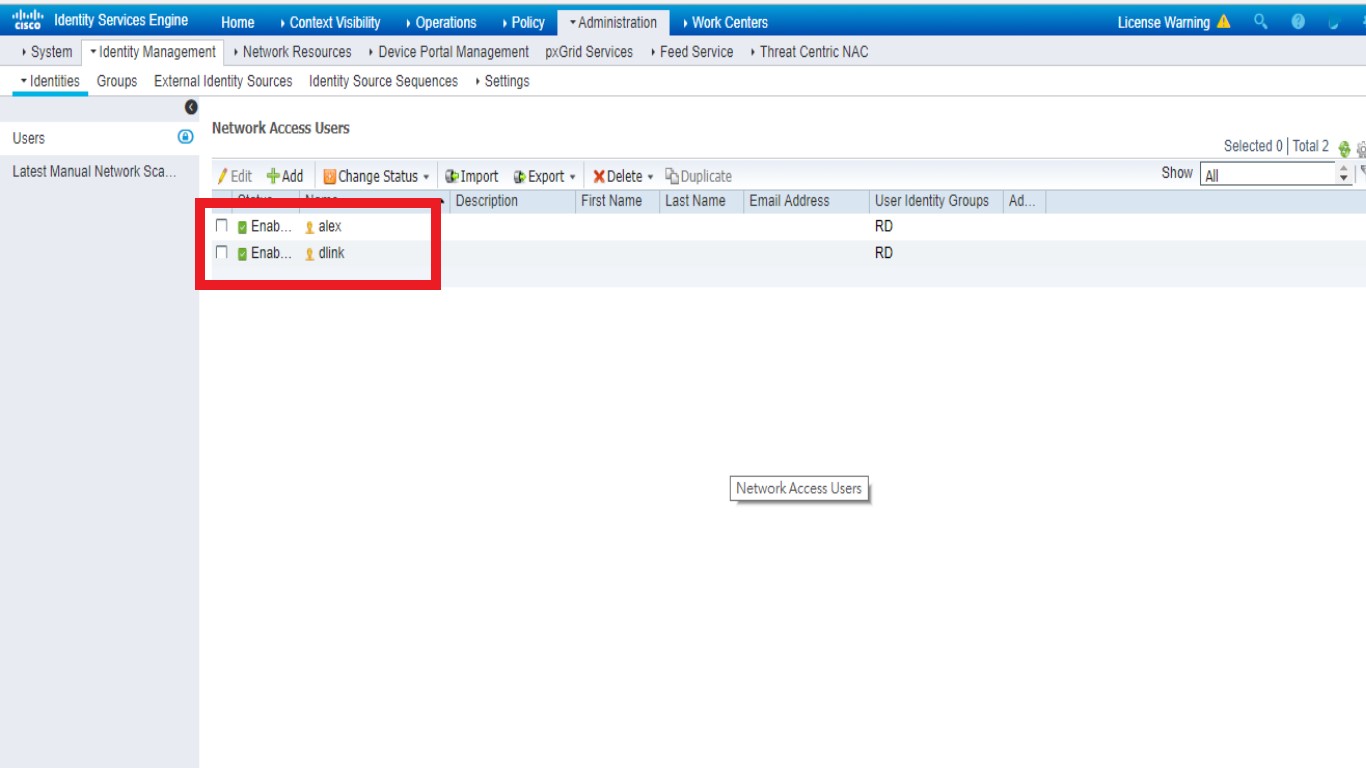
Task: Click RD group cell in dlink row
Action: tap(884, 254)
